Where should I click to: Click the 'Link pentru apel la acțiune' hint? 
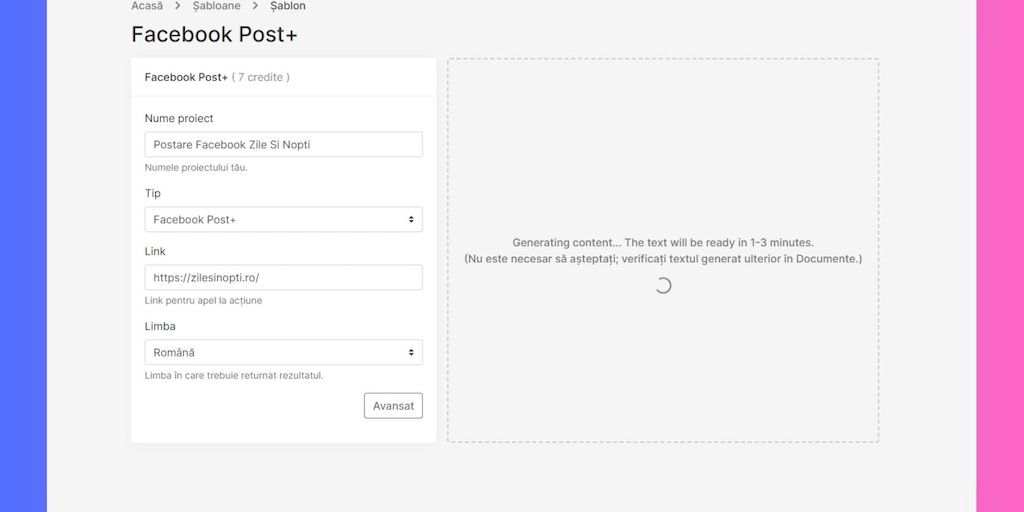[x=203, y=301]
